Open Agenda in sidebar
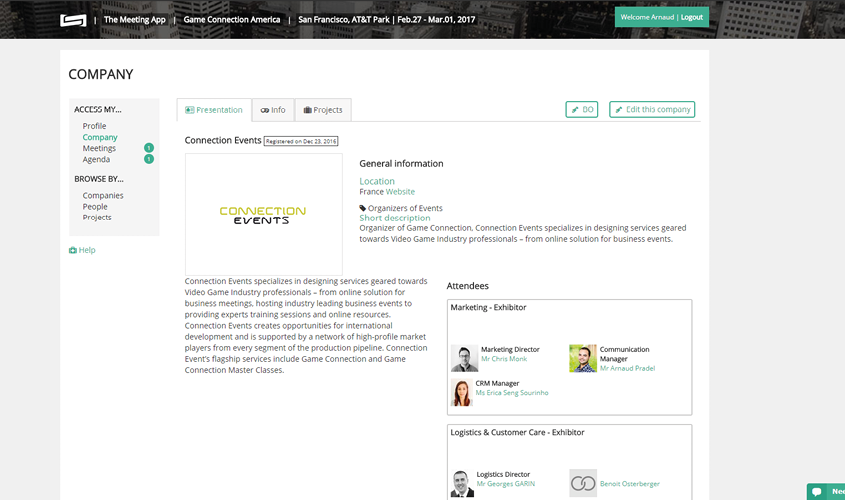 click(96, 159)
